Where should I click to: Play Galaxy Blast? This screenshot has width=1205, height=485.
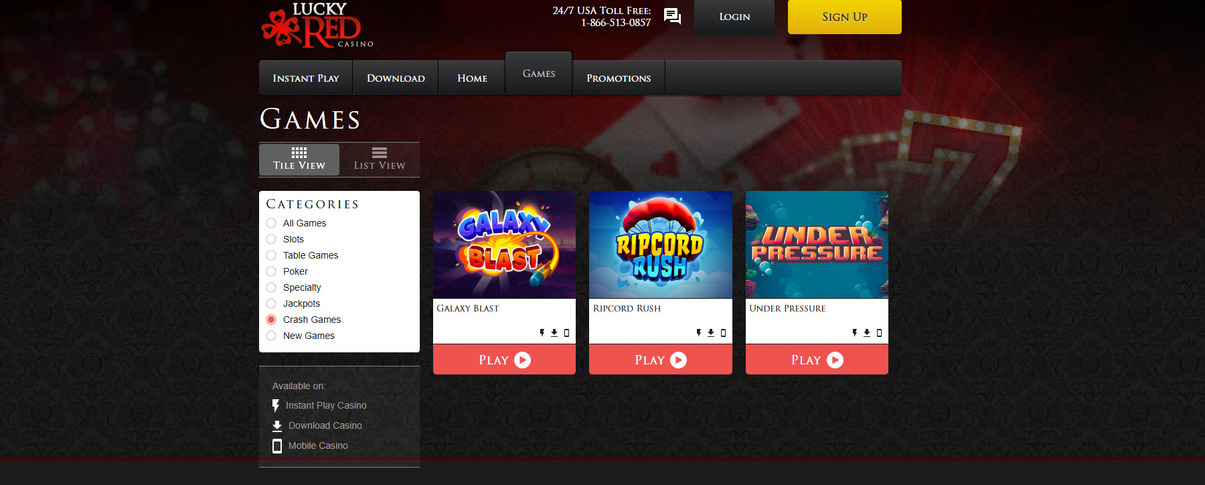pyautogui.click(x=504, y=360)
